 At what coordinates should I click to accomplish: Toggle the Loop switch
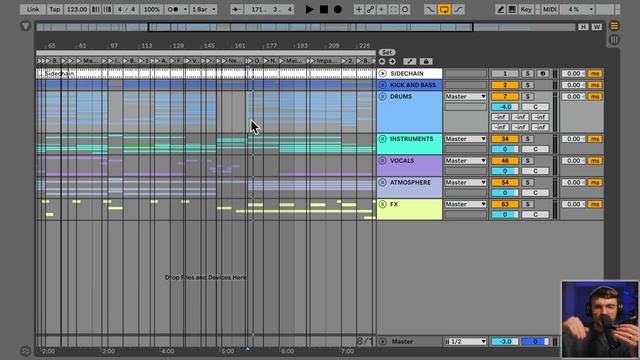click(x=444, y=9)
